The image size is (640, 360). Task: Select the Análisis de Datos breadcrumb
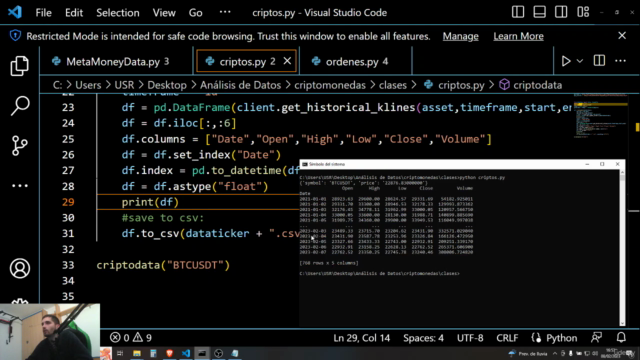(240, 85)
